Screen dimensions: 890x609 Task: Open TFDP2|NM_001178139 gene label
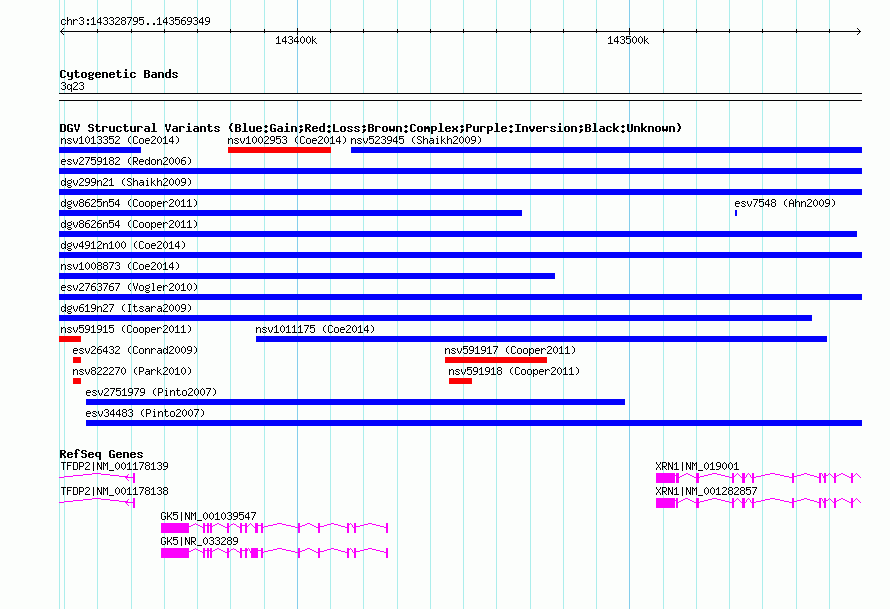(x=114, y=466)
